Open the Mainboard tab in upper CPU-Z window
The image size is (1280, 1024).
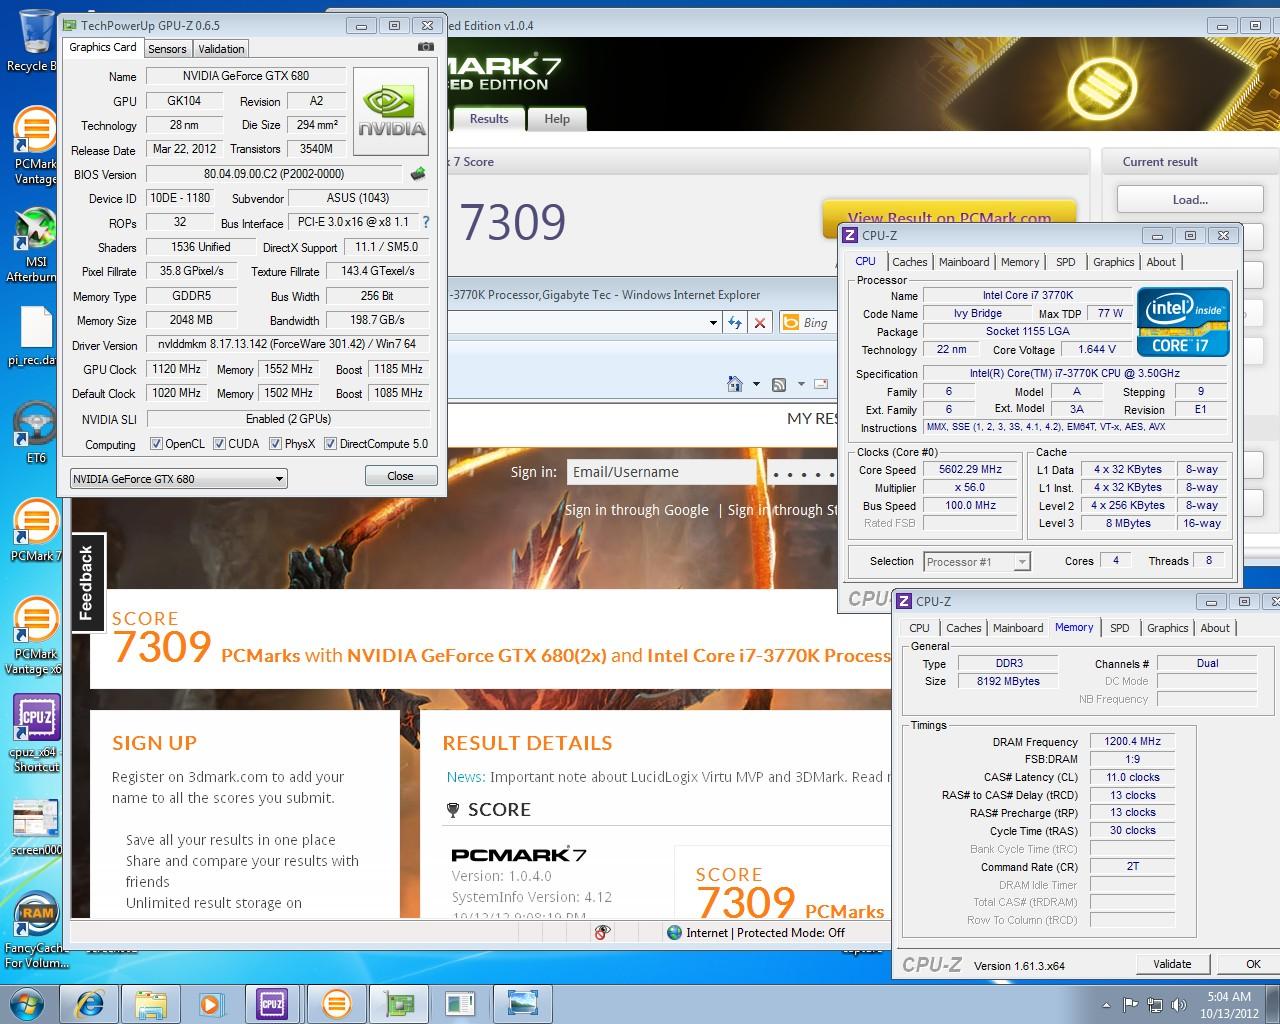[x=964, y=262]
